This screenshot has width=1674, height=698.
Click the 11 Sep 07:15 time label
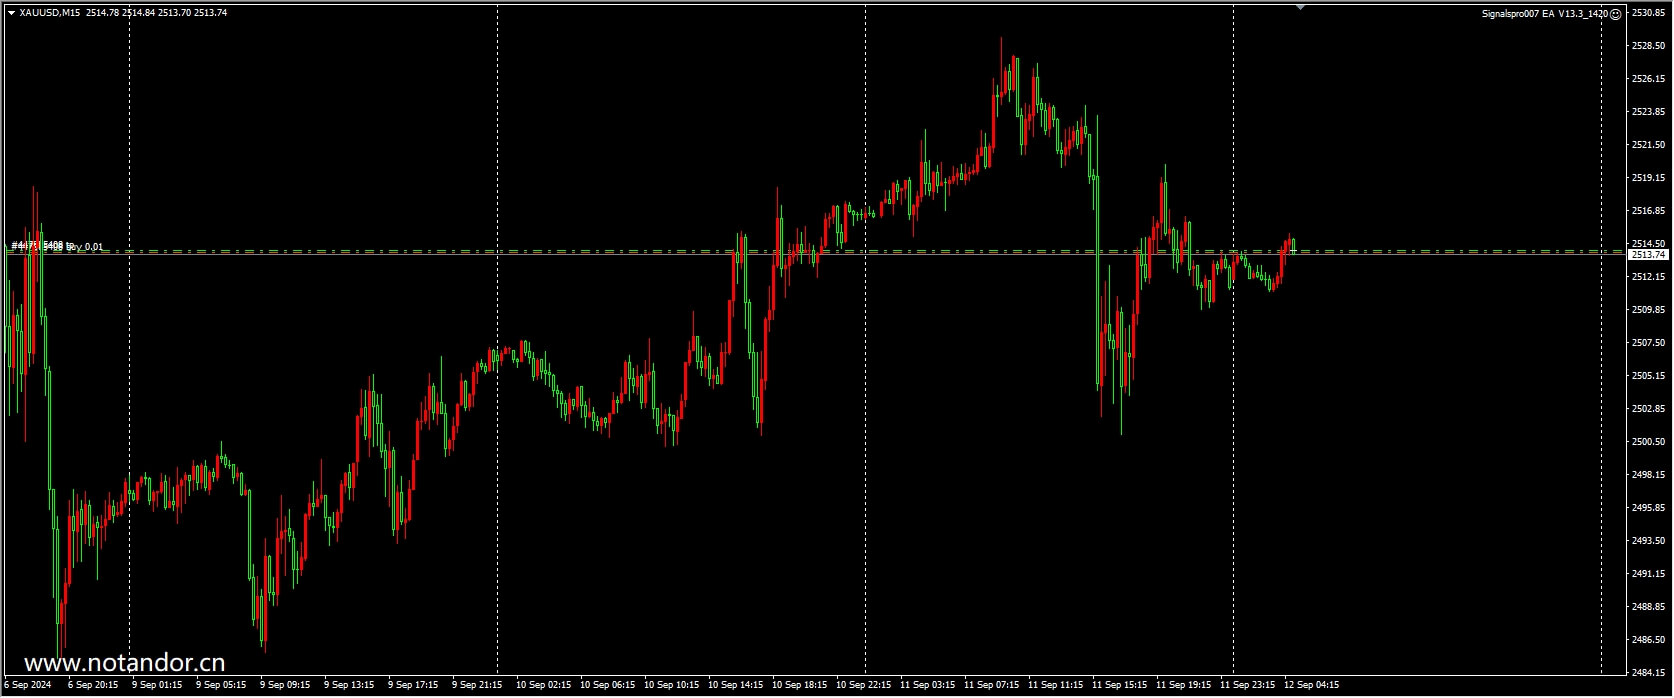992,686
